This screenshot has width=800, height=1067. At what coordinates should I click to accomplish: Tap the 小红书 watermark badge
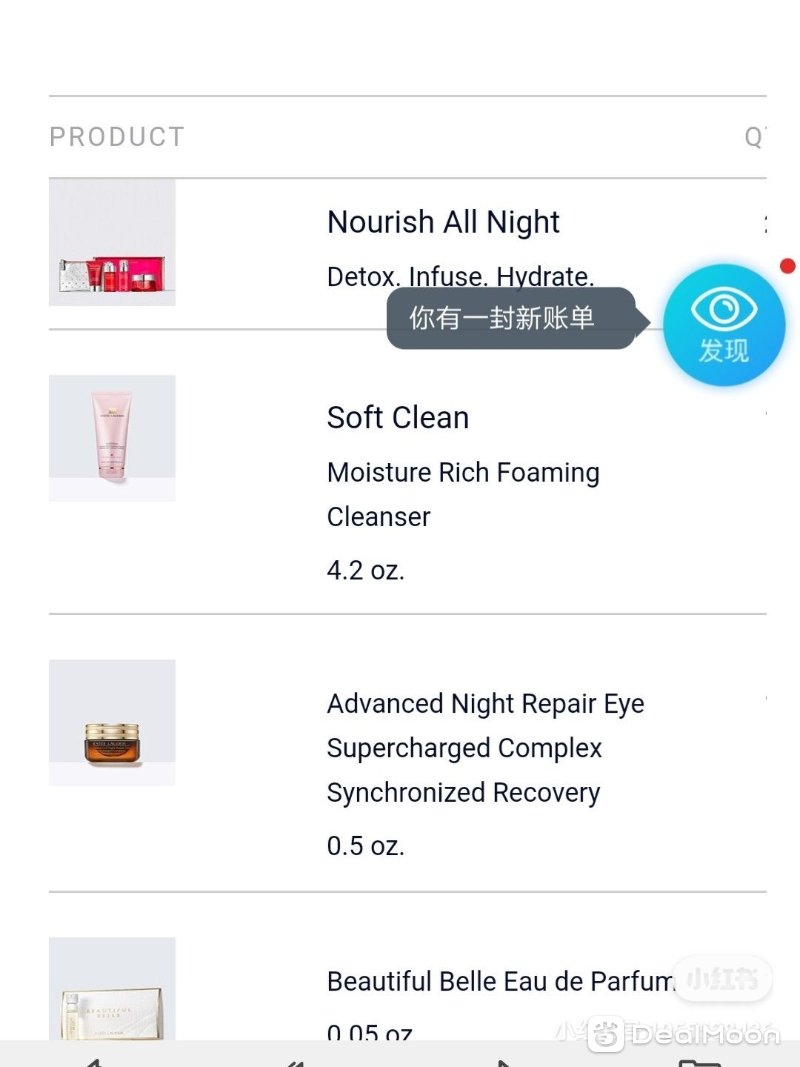pyautogui.click(x=722, y=979)
